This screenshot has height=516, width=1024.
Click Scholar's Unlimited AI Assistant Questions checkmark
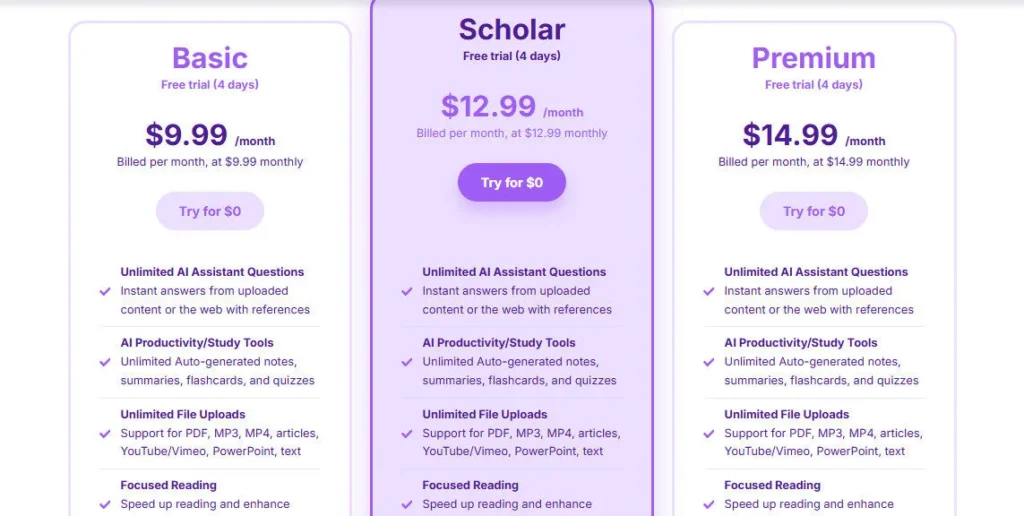[x=407, y=291]
